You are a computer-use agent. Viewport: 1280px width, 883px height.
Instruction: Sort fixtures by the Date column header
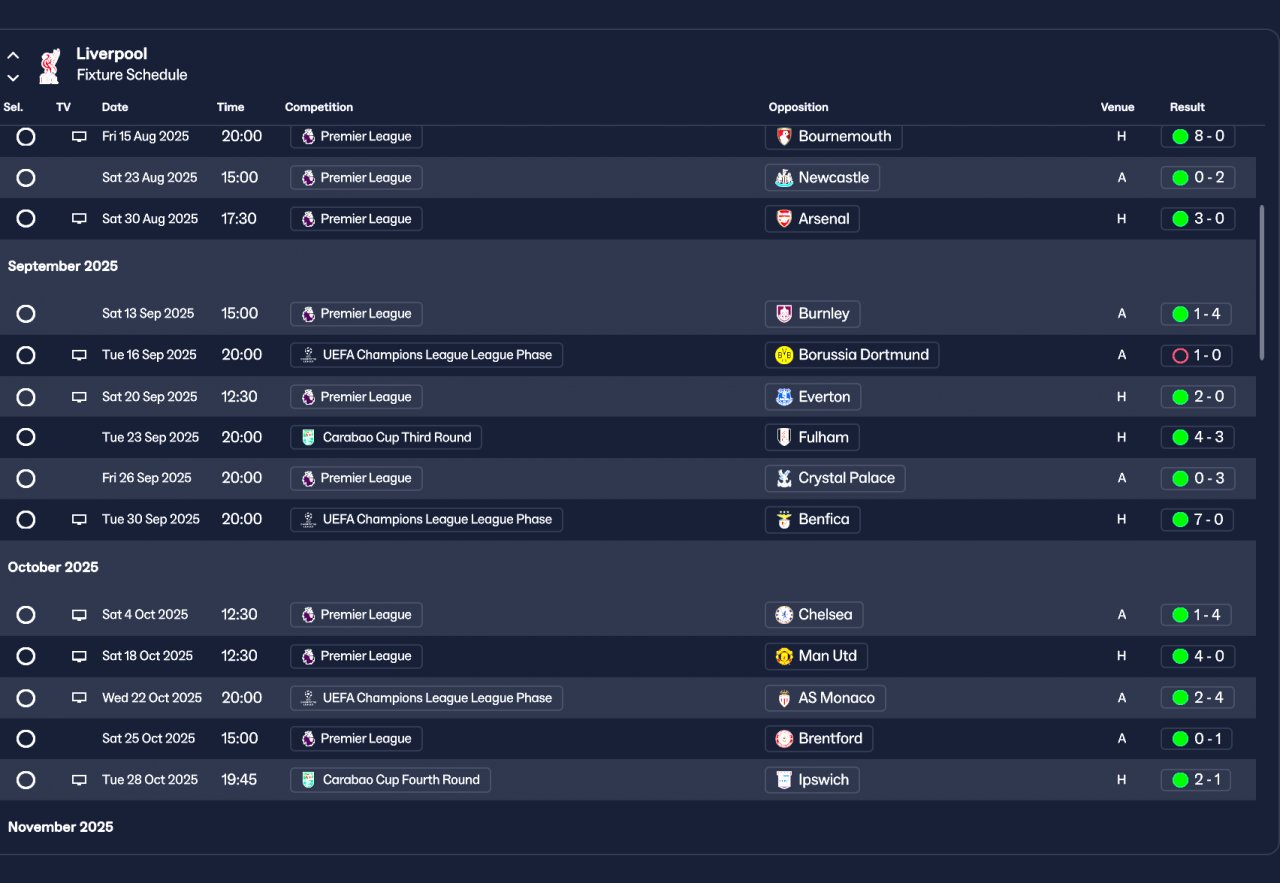[x=115, y=107]
